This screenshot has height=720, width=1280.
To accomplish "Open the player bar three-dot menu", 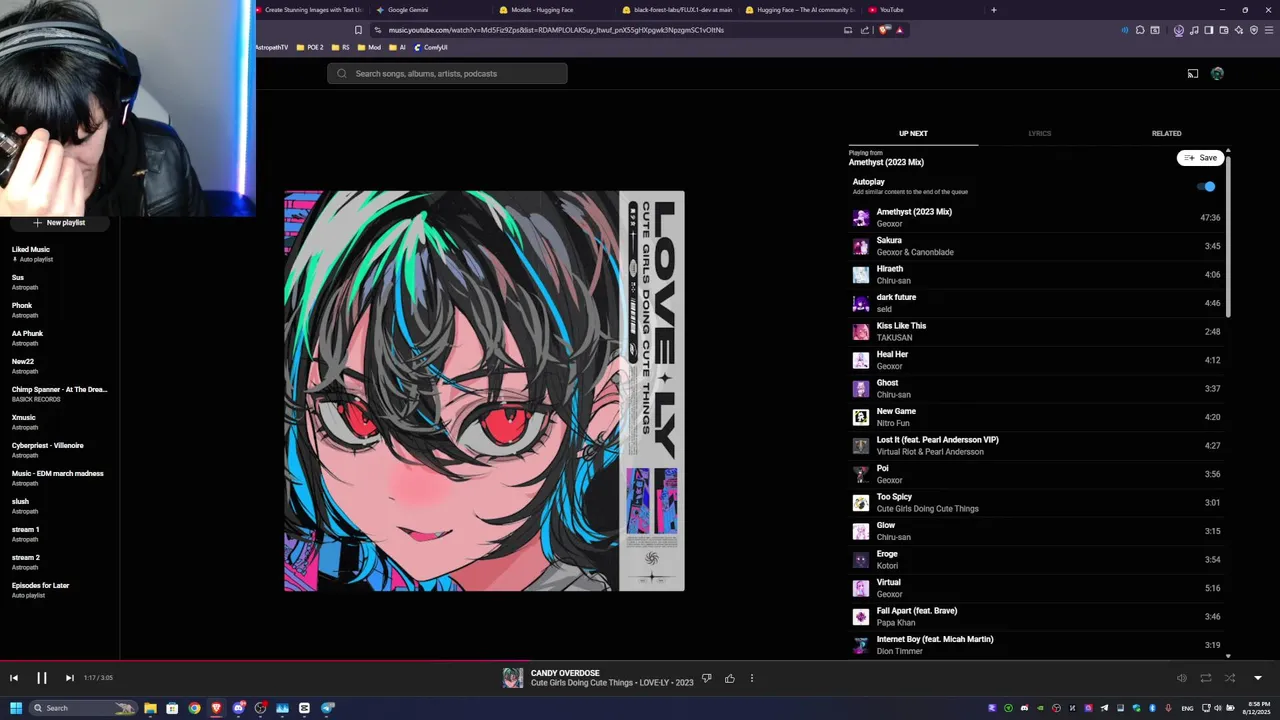I will pyautogui.click(x=752, y=678).
